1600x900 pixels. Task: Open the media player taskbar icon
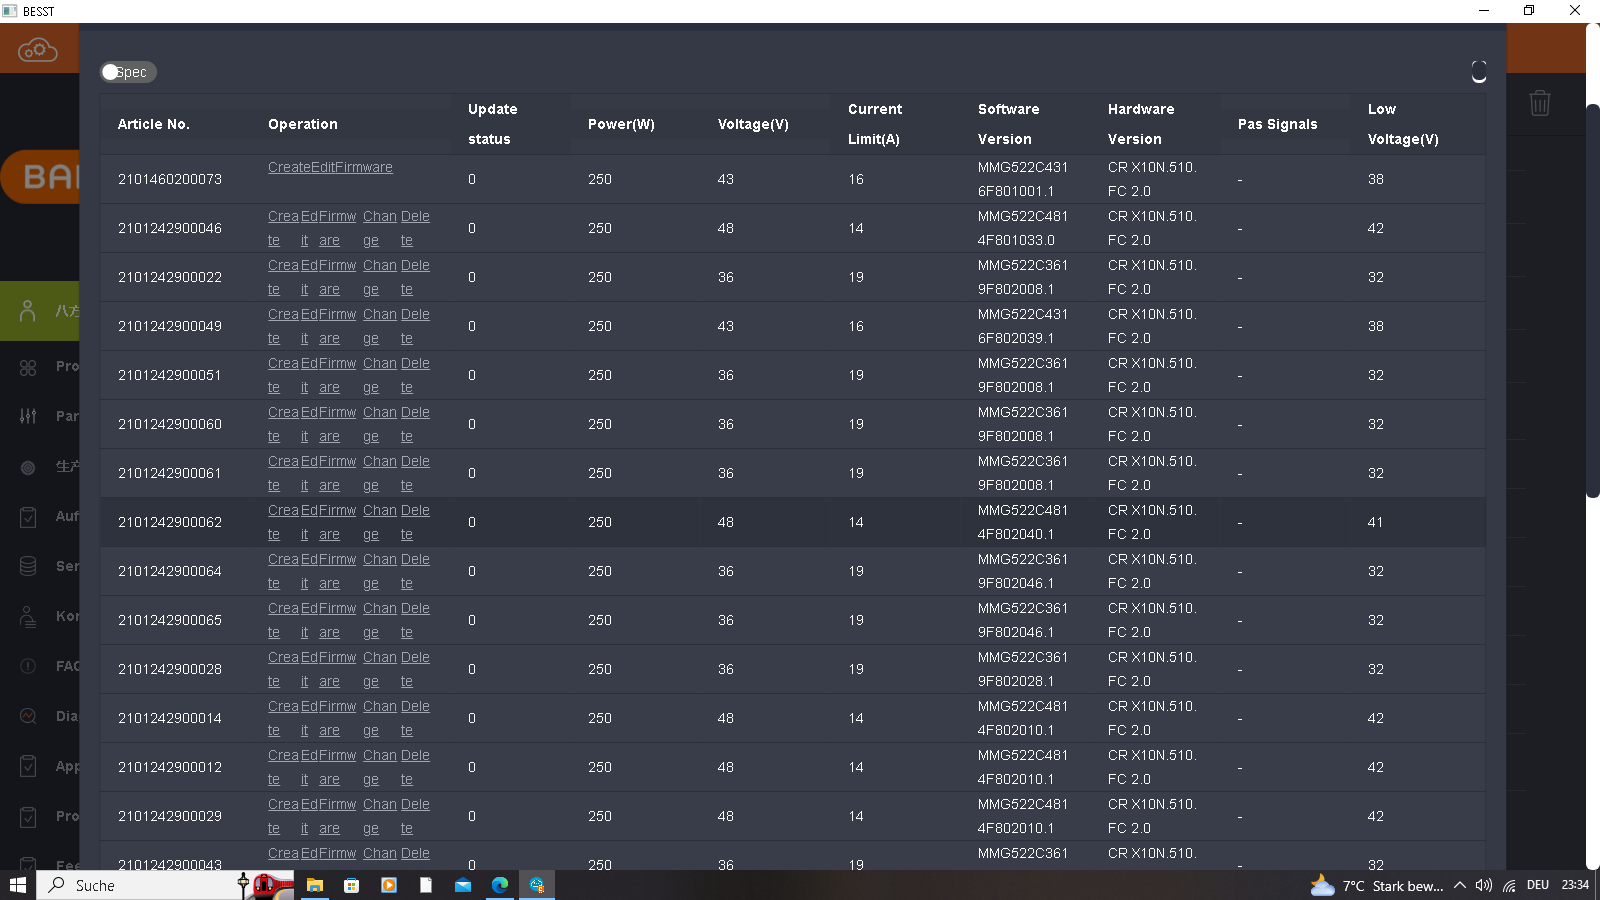389,885
